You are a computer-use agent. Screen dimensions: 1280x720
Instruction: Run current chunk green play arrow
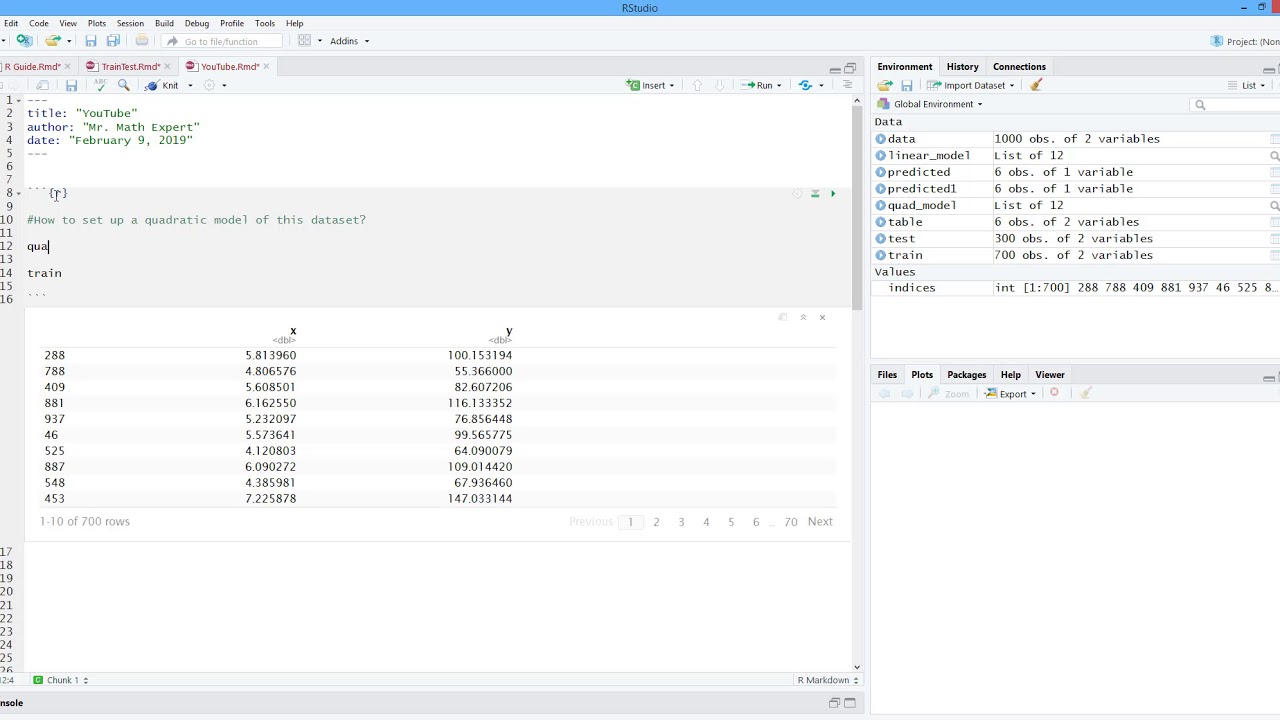pos(833,193)
